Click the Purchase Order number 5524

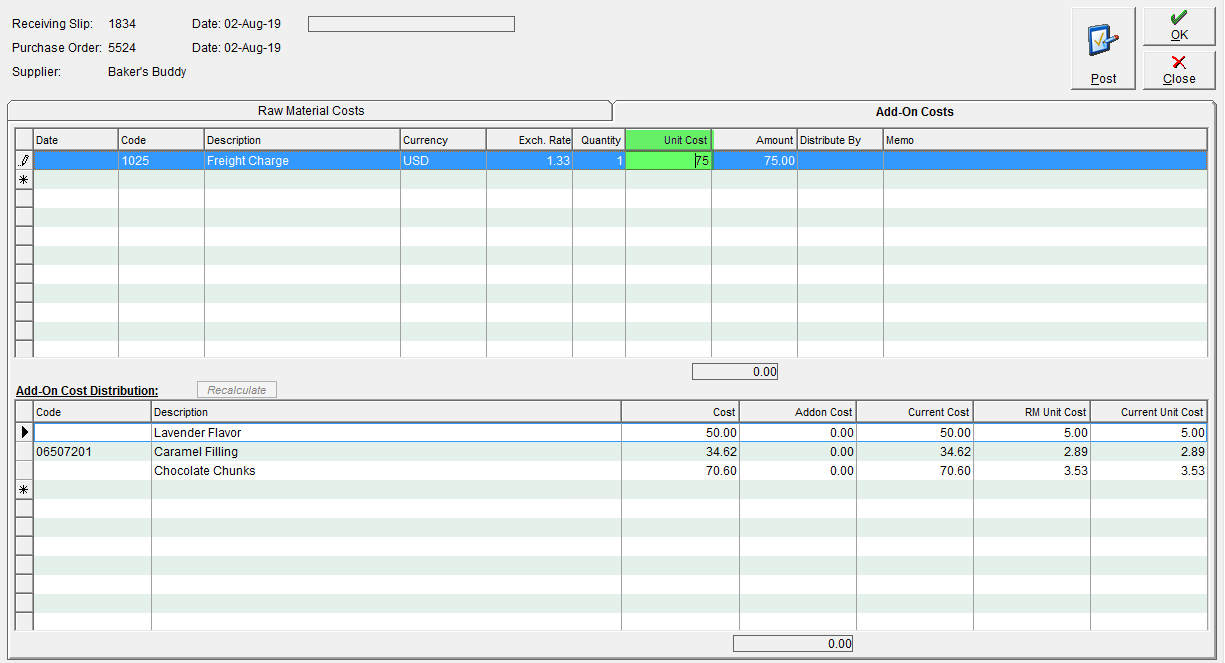(x=122, y=48)
